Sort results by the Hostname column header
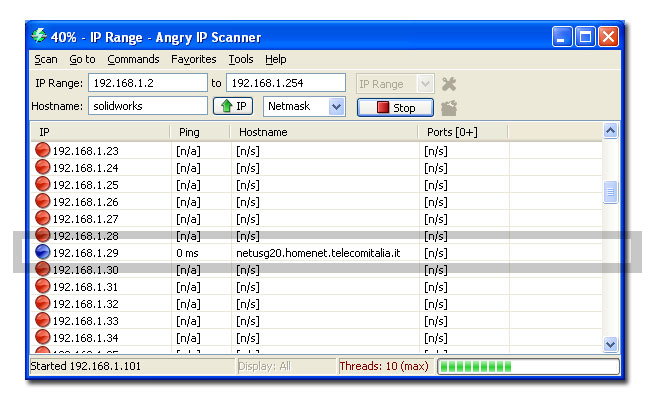Viewport: 650px width, 400px height. pos(324,132)
